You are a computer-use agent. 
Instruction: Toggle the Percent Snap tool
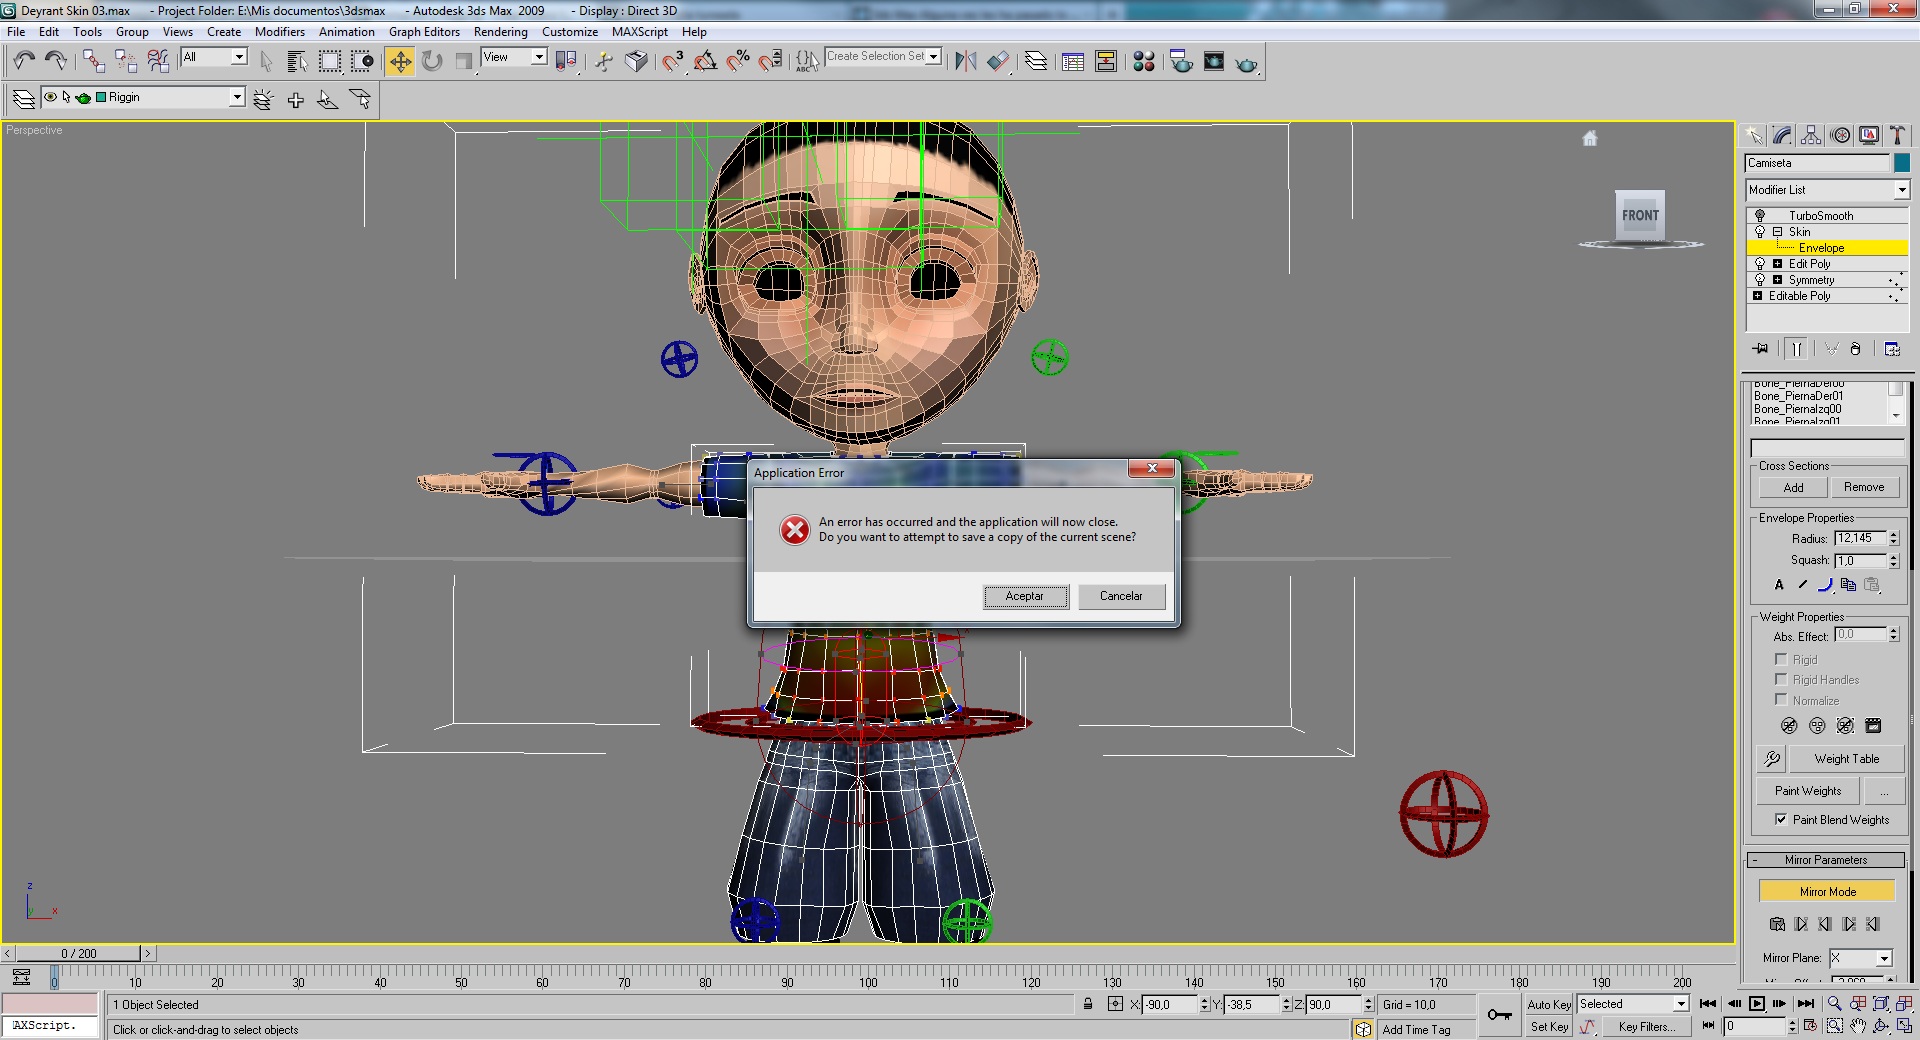738,61
